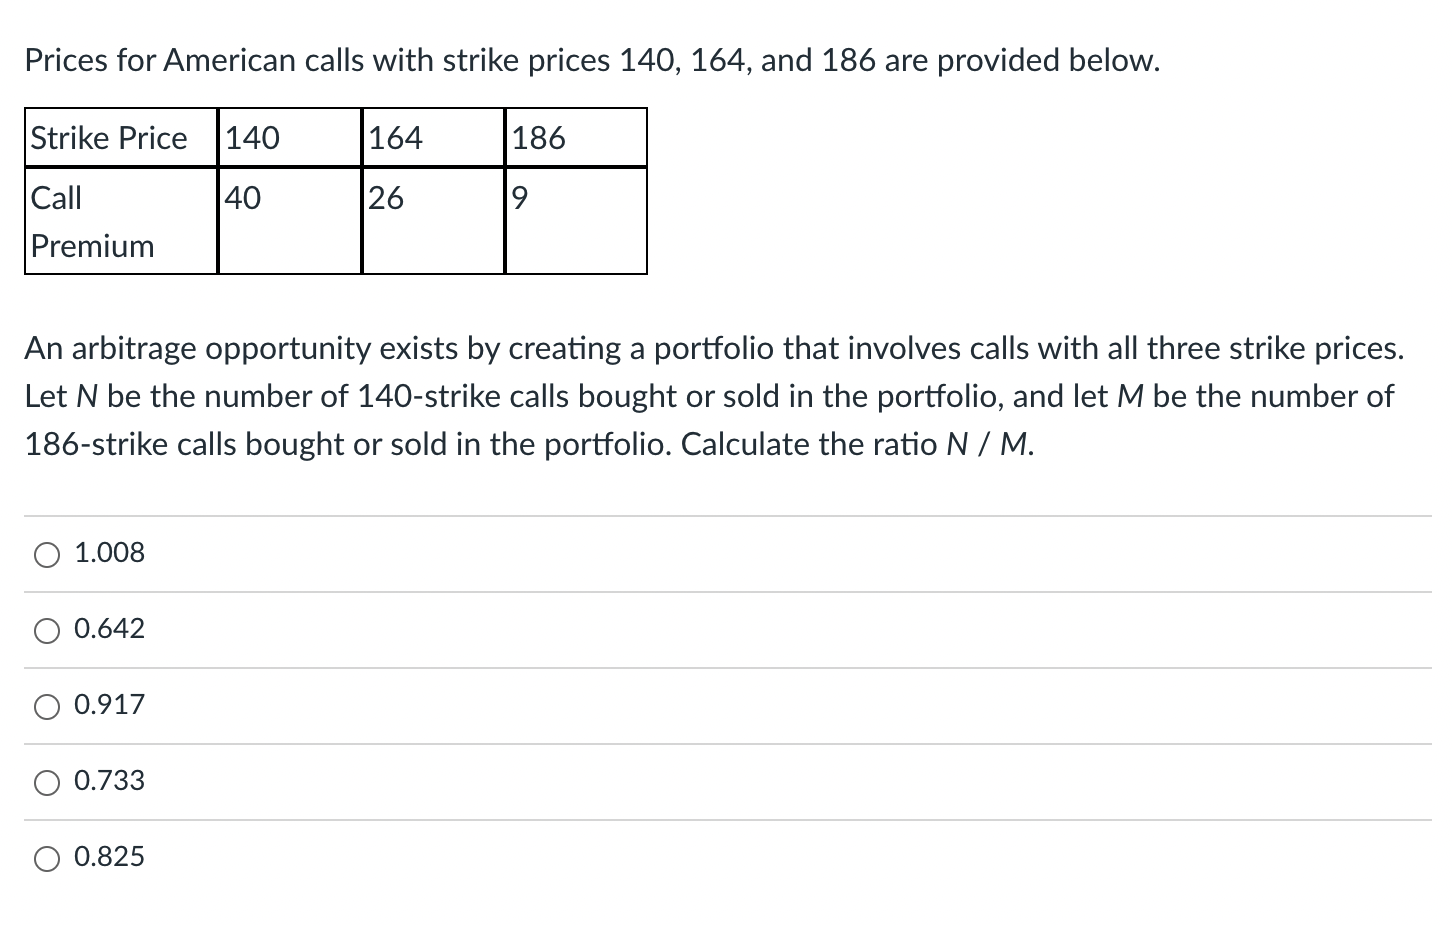Viewport: 1452px width, 926px height.
Task: Select the 1.008 answer option
Action: (46, 554)
